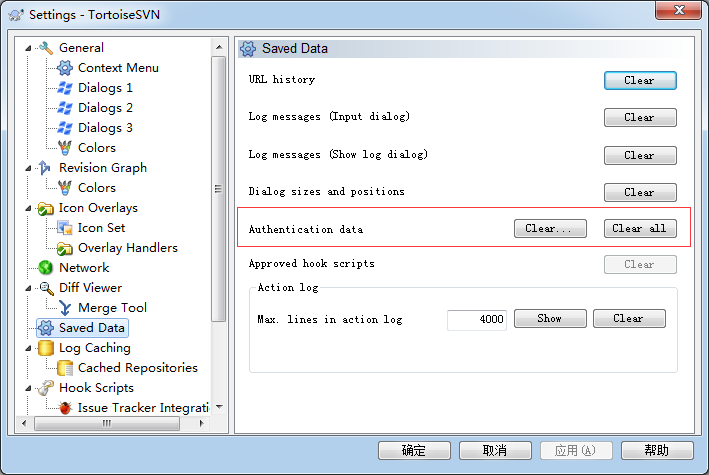
Task: Click the General wrench icon
Action: (x=46, y=48)
